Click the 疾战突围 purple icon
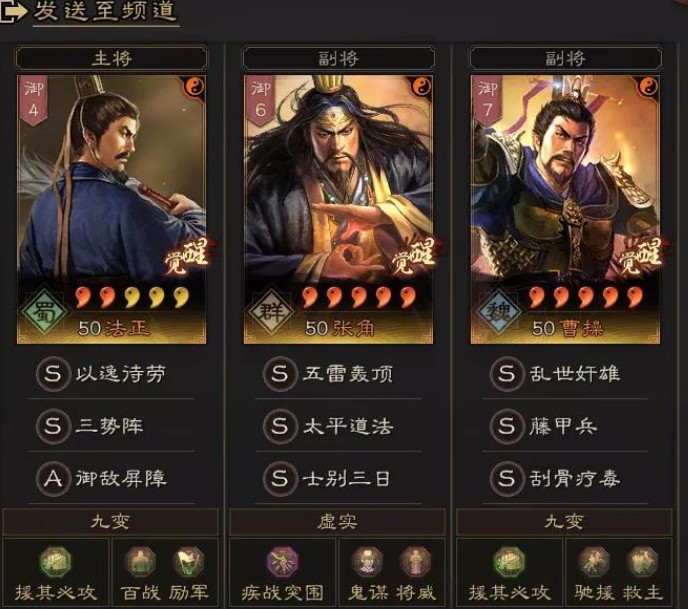Viewport: 688px width, 609px height. 283,562
